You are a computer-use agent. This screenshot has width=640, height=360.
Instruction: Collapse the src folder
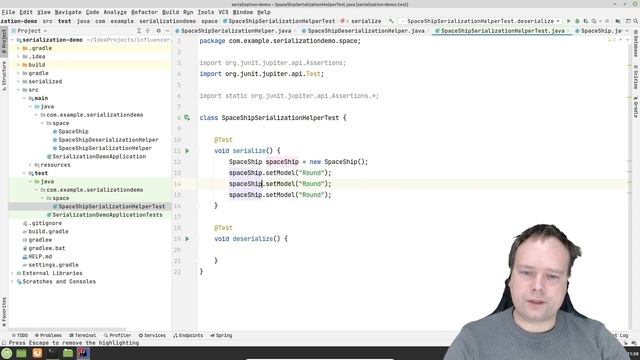(x=18, y=90)
